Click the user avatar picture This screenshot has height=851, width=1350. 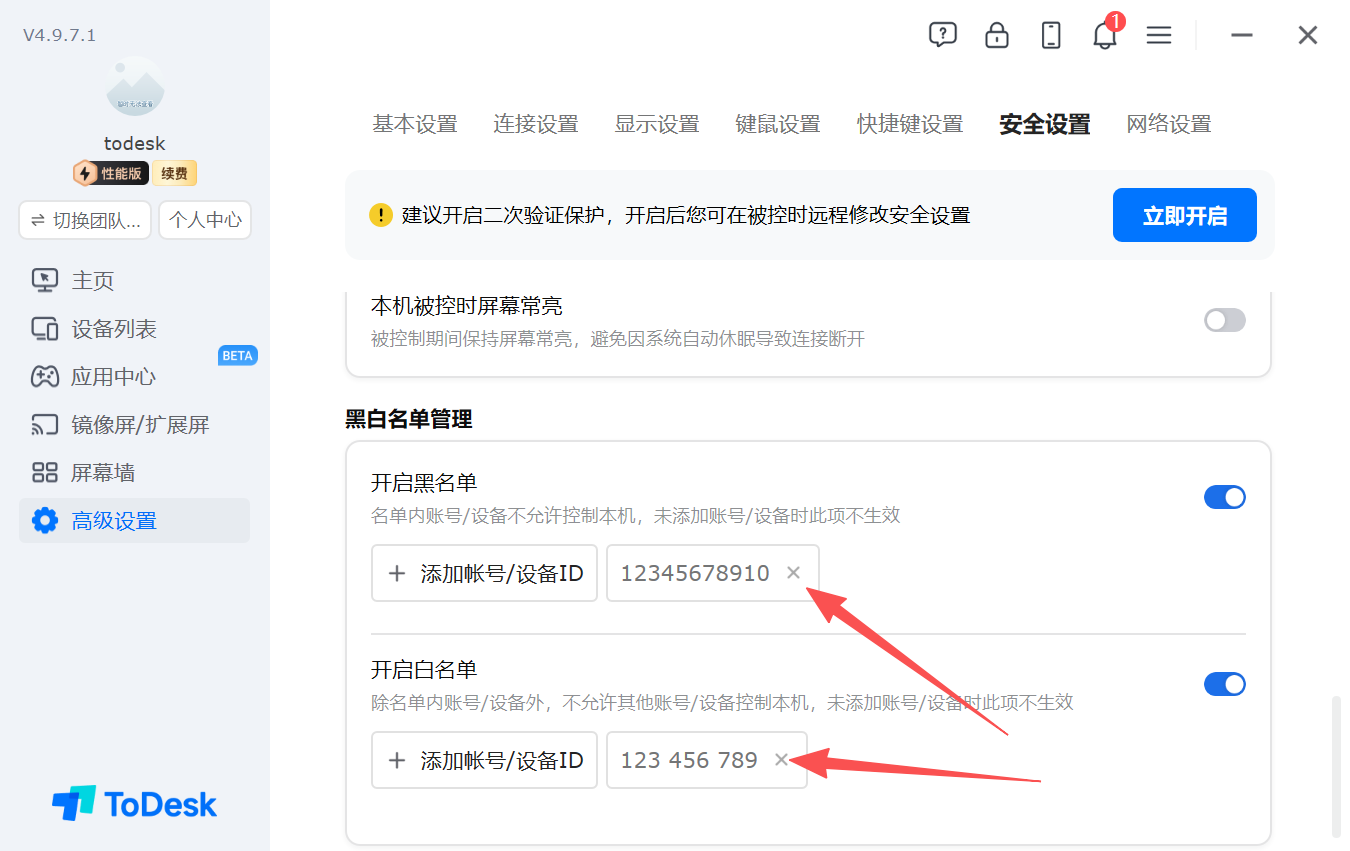(135, 87)
